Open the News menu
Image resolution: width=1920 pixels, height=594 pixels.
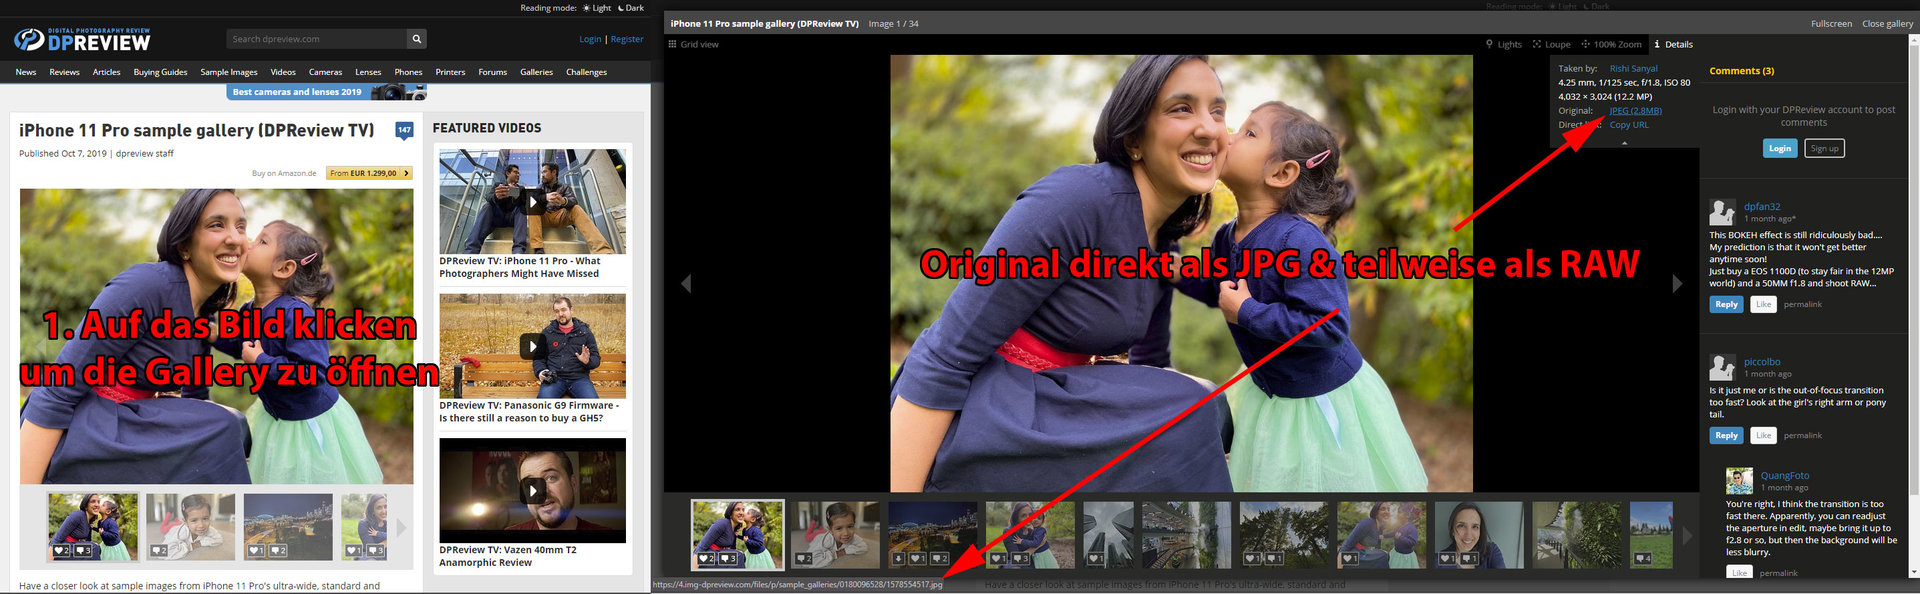click(x=26, y=72)
